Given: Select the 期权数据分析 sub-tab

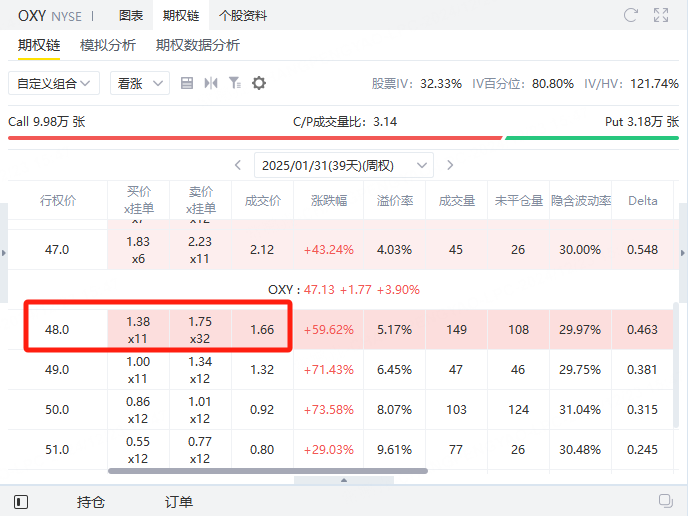Looking at the screenshot, I should point(197,45).
